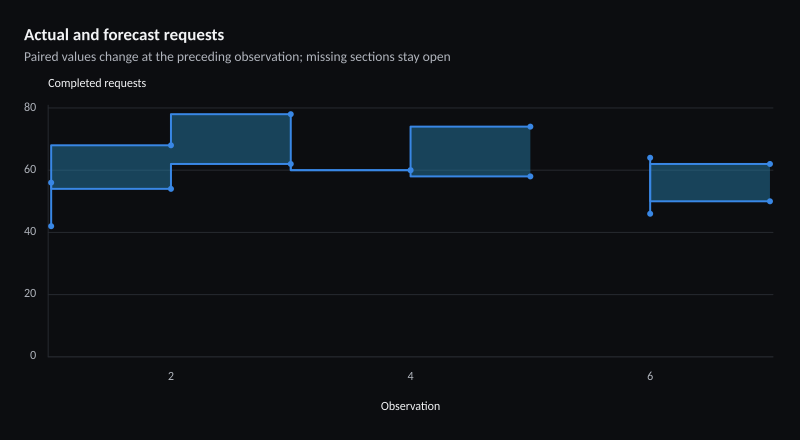Click the y-axis tick label 0
The width and height of the screenshot is (800, 440).
point(33,356)
